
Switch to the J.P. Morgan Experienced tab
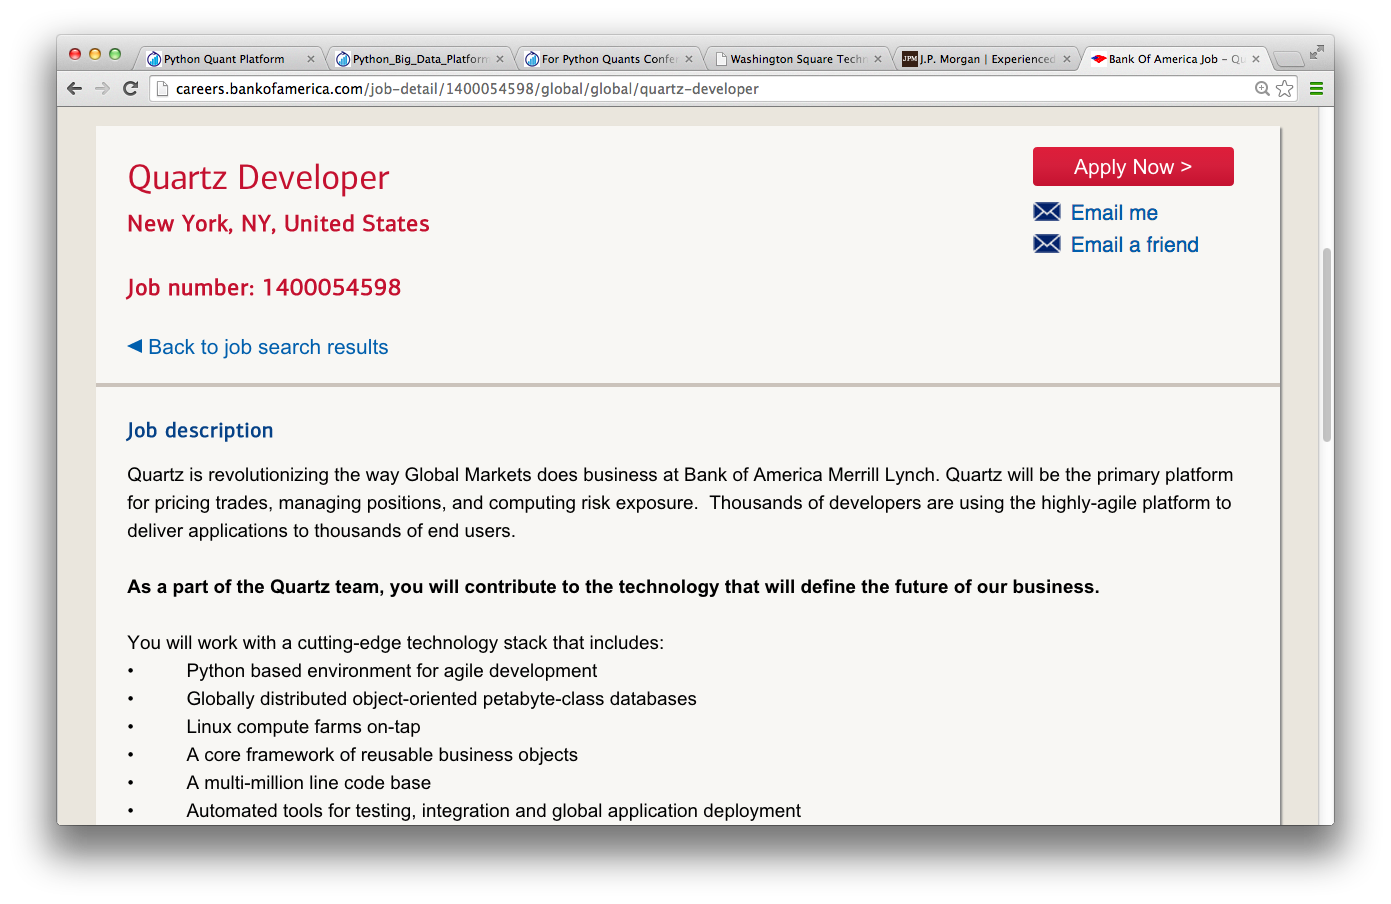pyautogui.click(x=985, y=59)
